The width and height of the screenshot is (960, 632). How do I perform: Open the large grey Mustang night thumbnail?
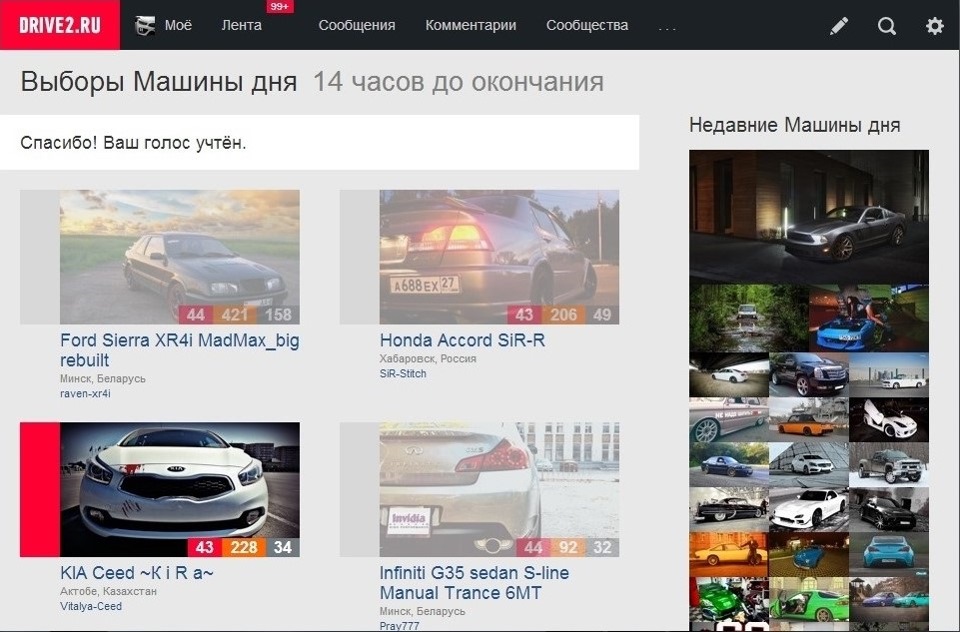pyautogui.click(x=809, y=217)
